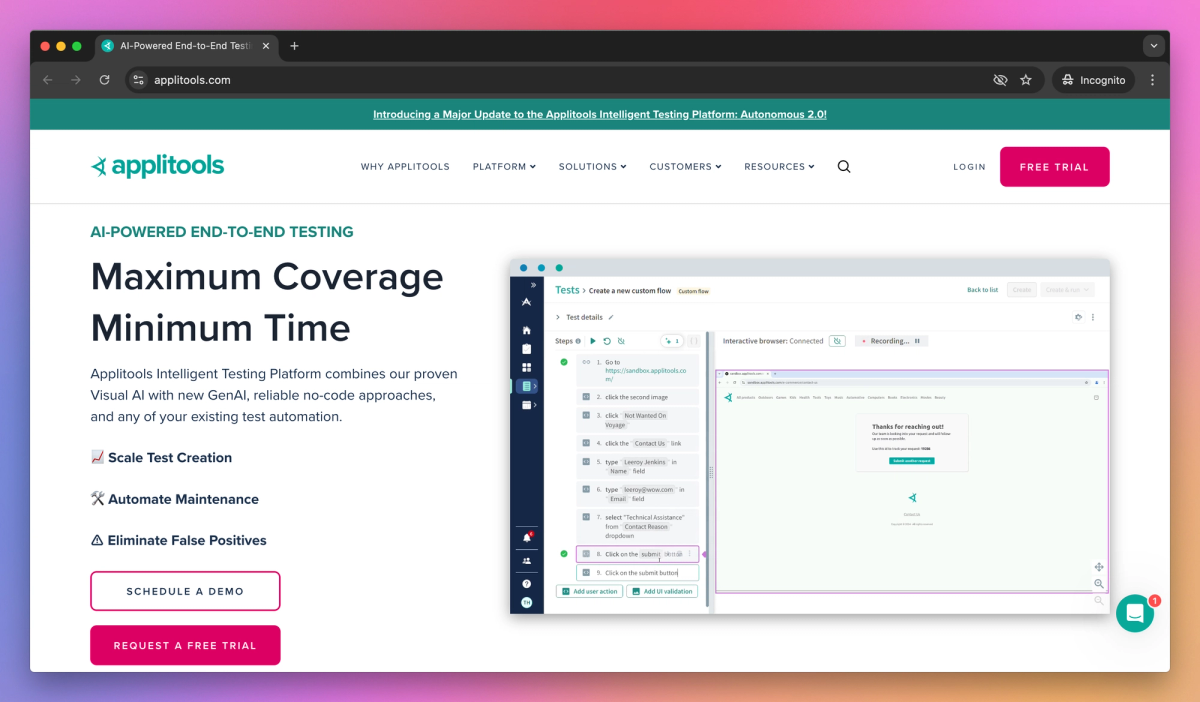Open the Chrome three-dot menu

pyautogui.click(x=1153, y=80)
